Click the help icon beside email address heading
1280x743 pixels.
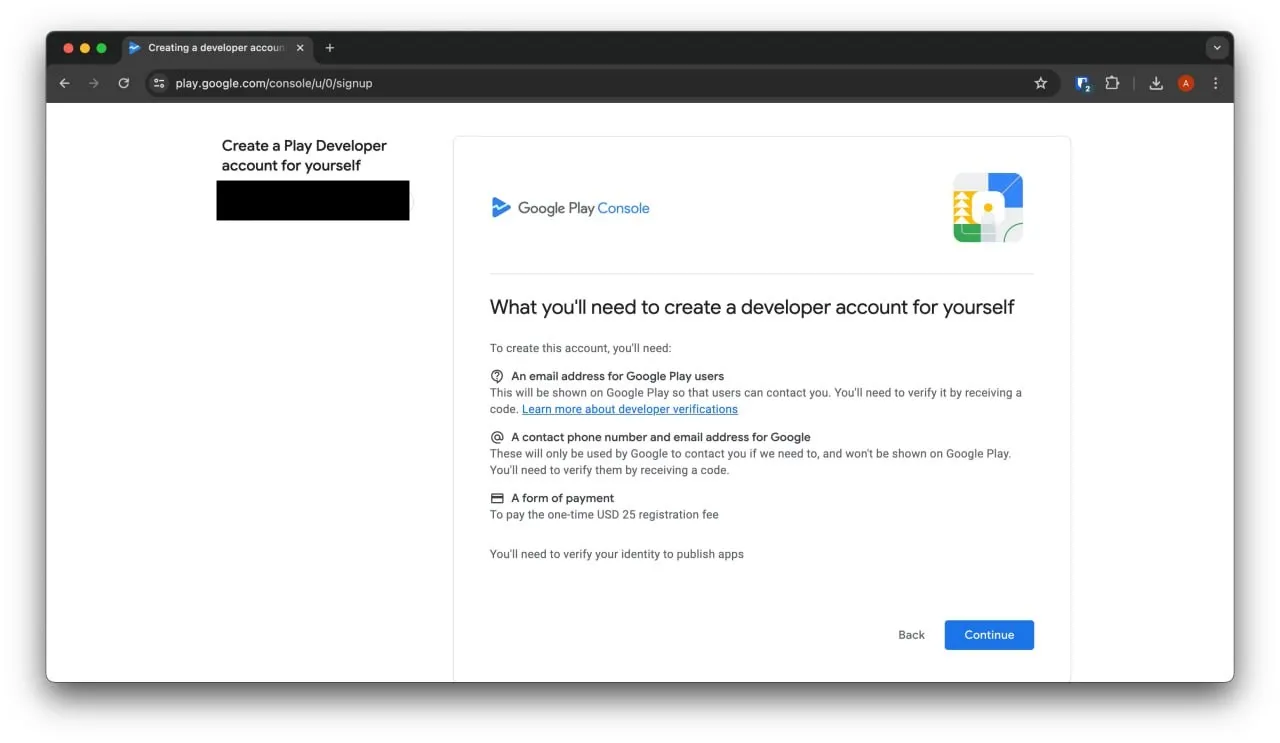[x=497, y=376]
